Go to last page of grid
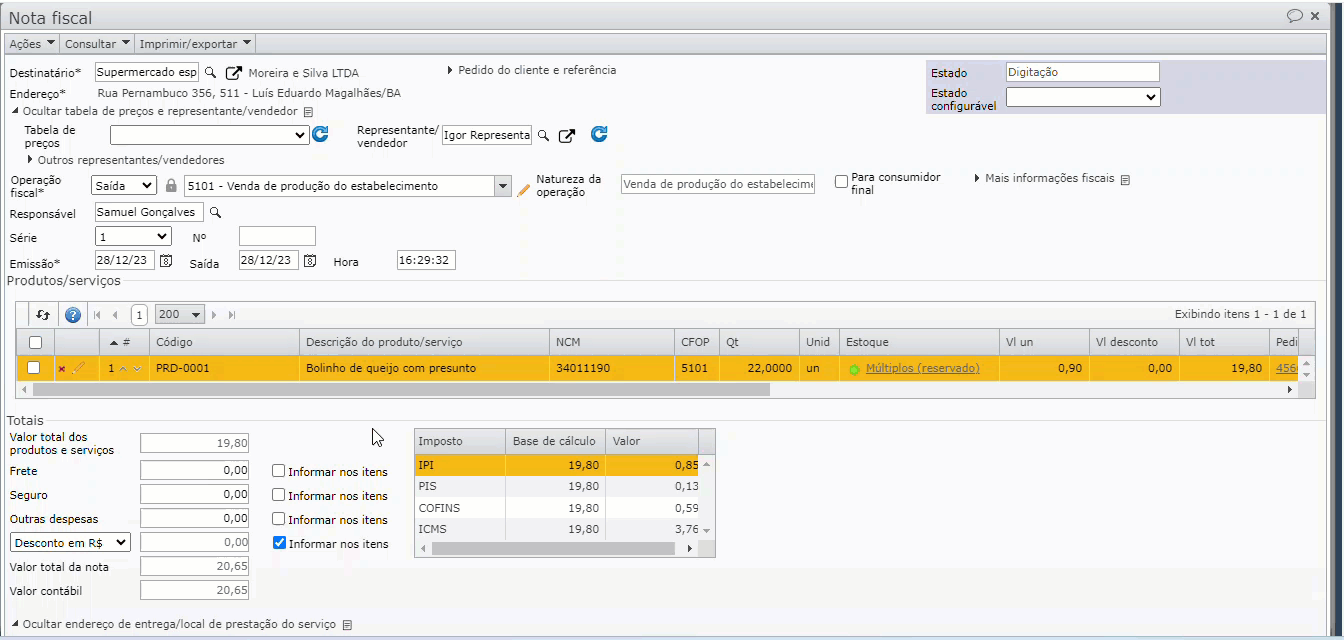This screenshot has height=640, width=1344. click(232, 314)
